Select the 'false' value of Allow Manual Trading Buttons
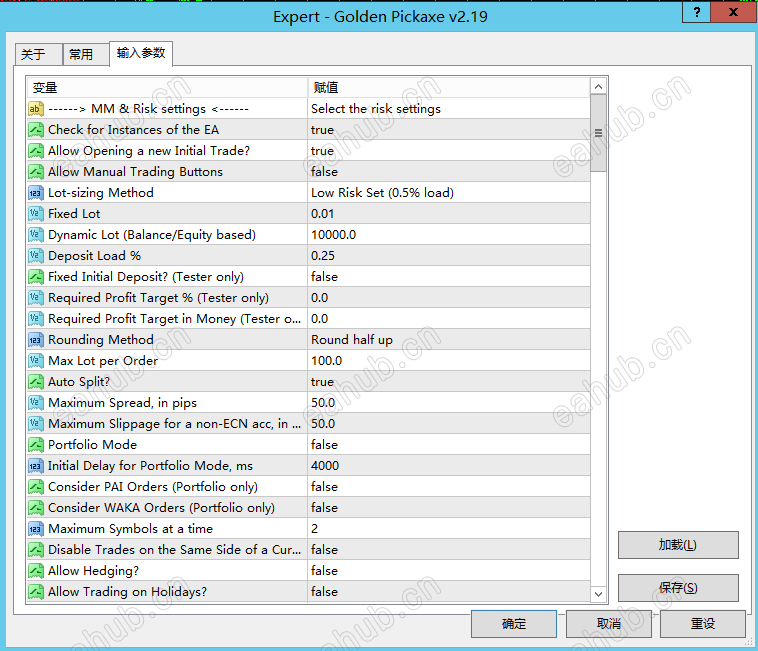The image size is (758, 651). coord(449,172)
